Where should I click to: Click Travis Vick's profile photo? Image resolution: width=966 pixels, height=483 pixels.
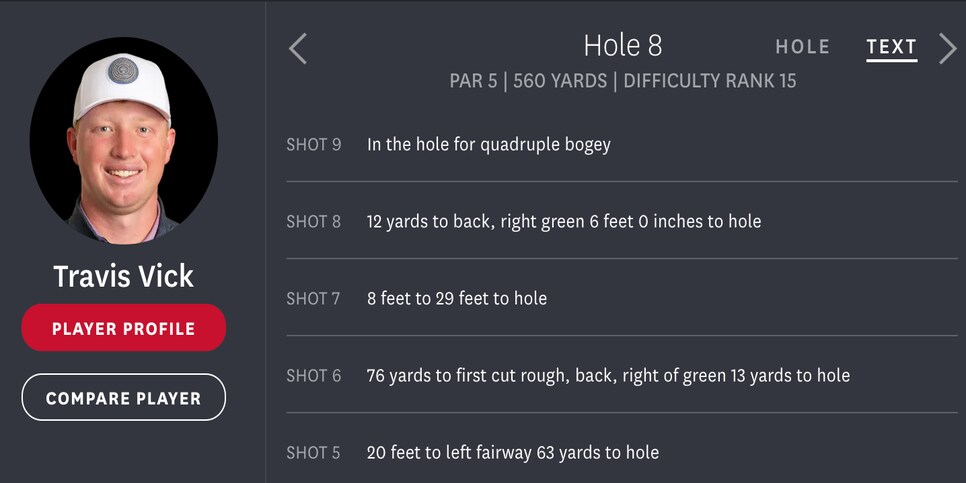coord(124,141)
